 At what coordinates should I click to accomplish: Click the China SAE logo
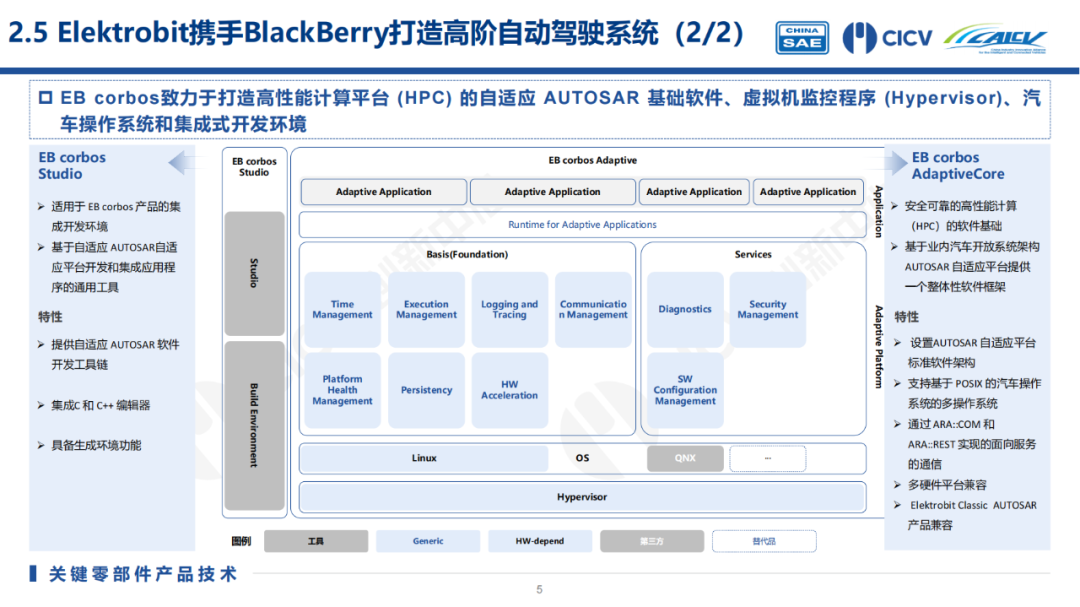pyautogui.click(x=801, y=37)
